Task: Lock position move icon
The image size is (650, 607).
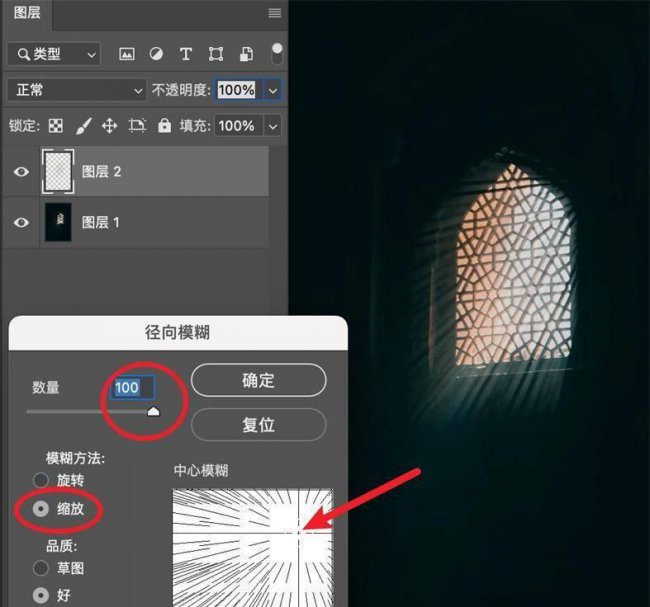Action: 109,126
